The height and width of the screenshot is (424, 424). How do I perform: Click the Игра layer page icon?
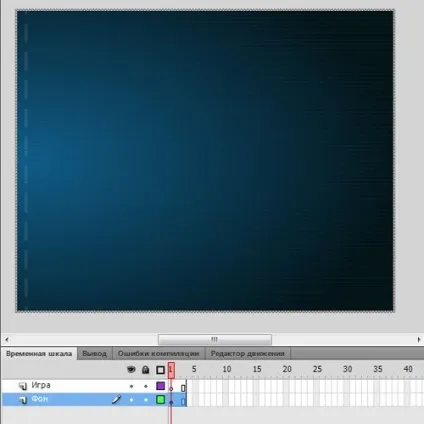pos(23,386)
